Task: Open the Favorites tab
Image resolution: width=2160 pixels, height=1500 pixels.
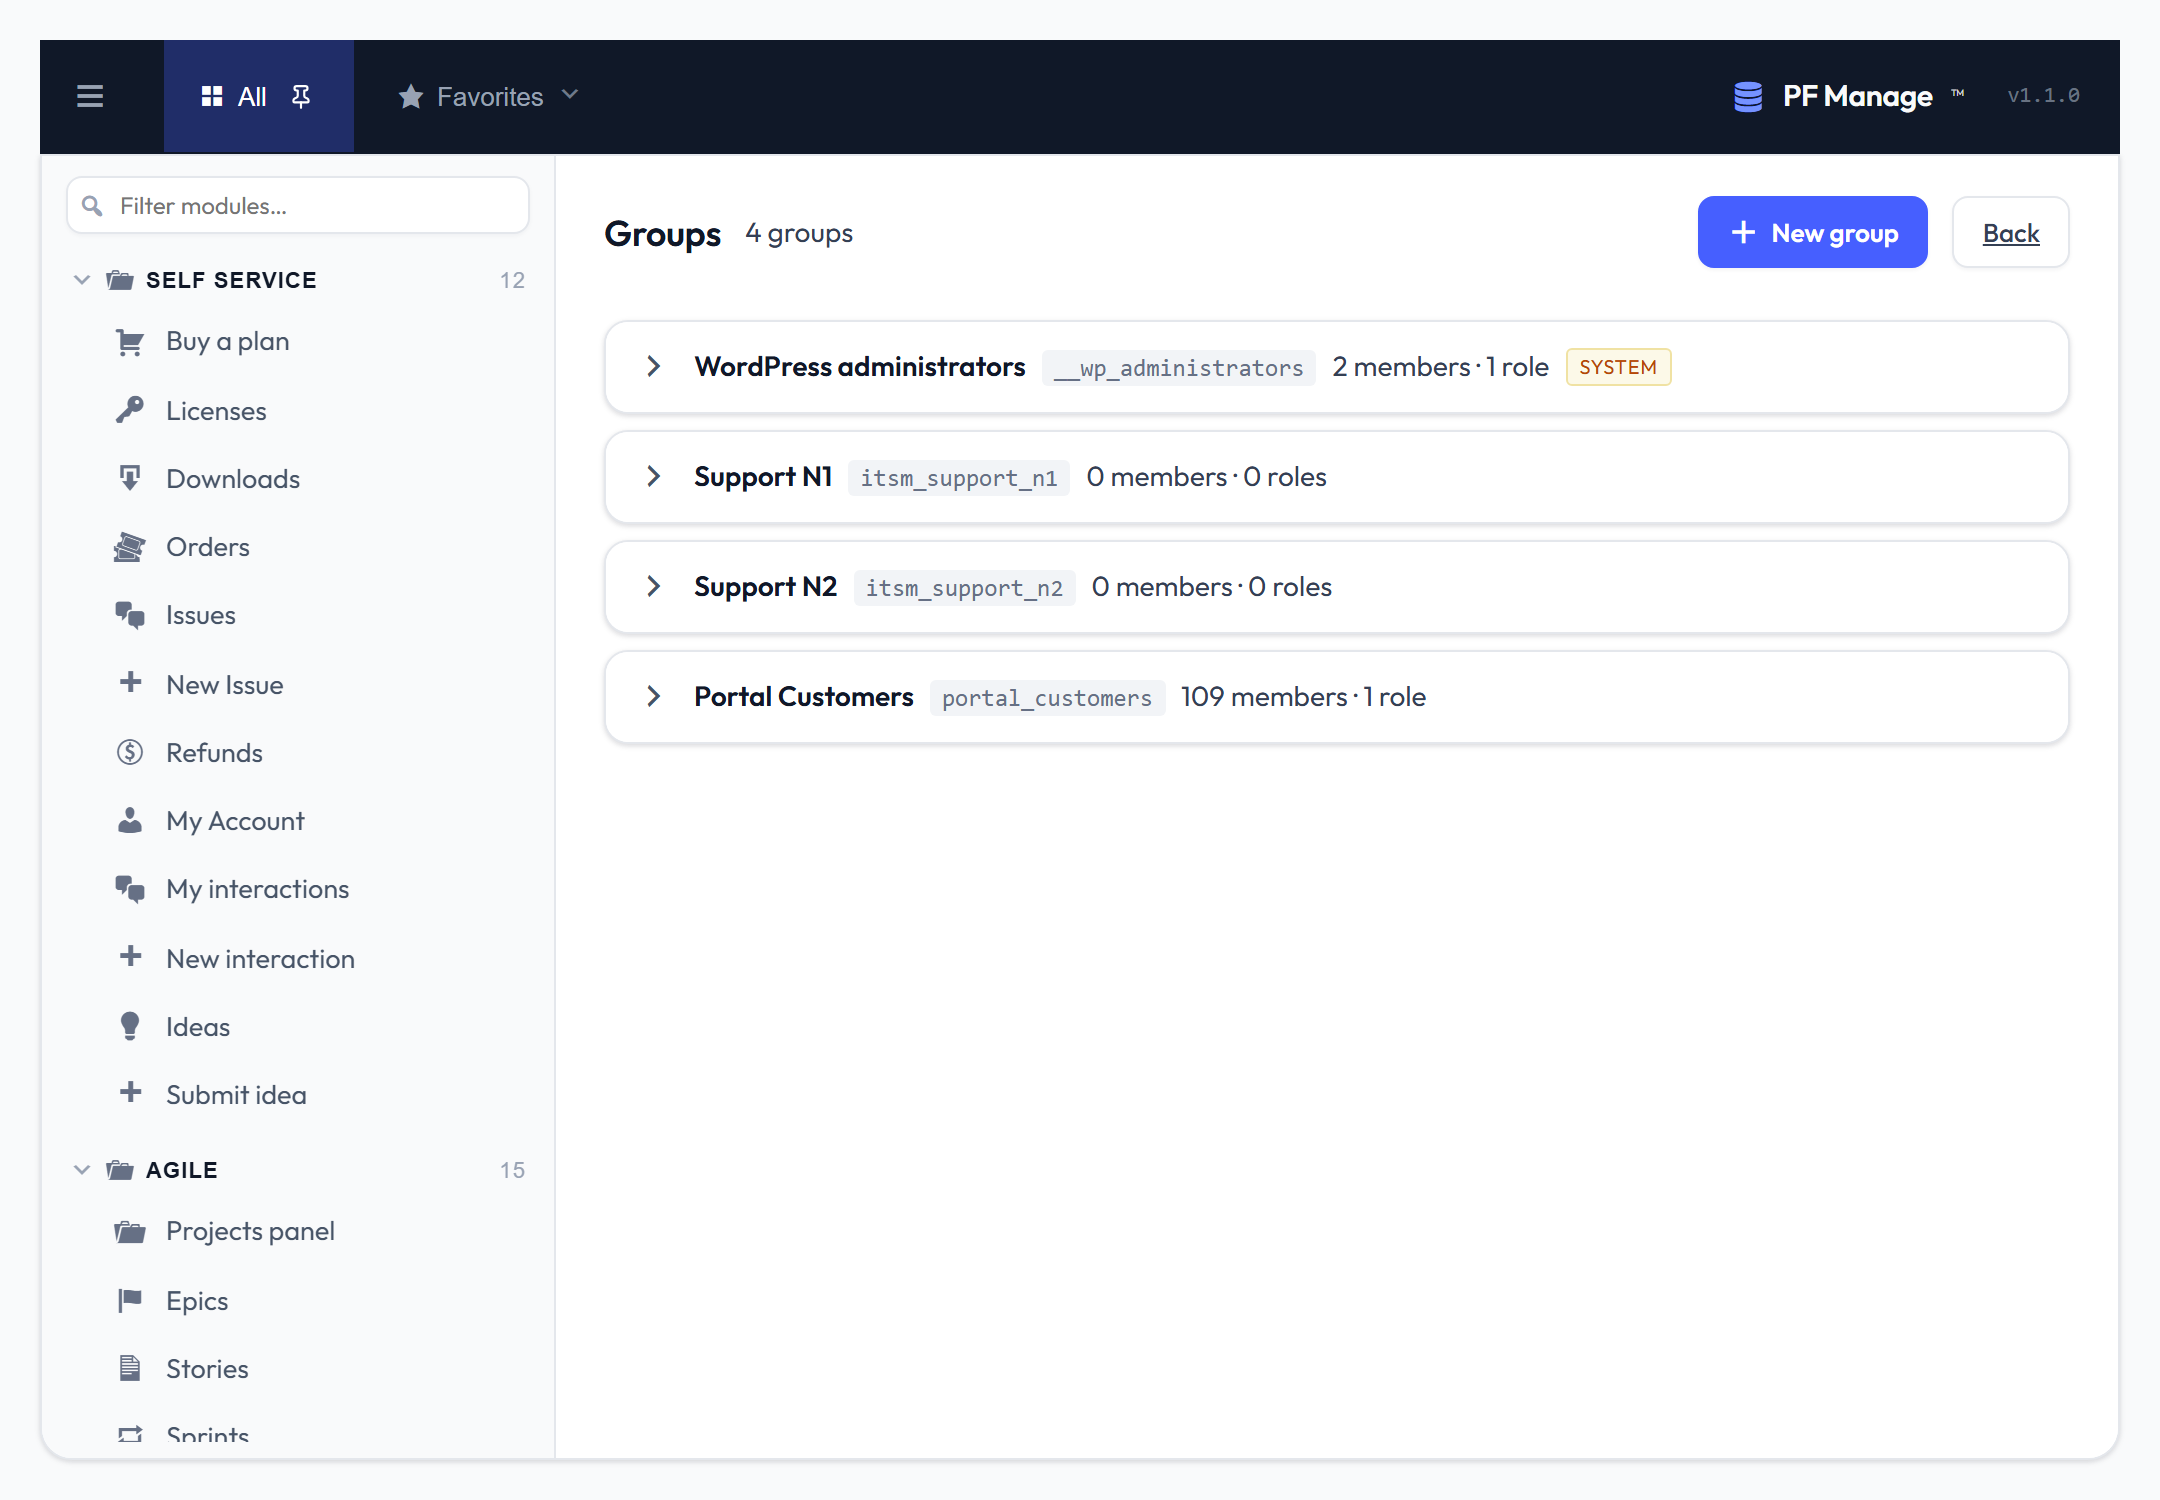Action: (x=488, y=96)
